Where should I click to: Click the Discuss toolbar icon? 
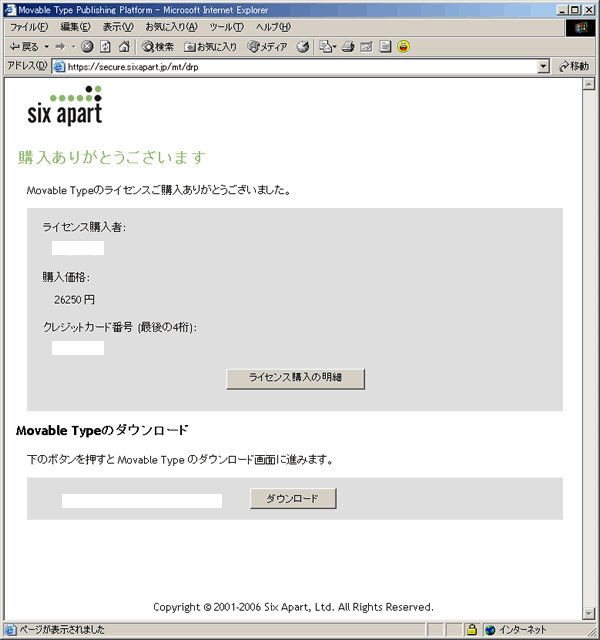385,47
